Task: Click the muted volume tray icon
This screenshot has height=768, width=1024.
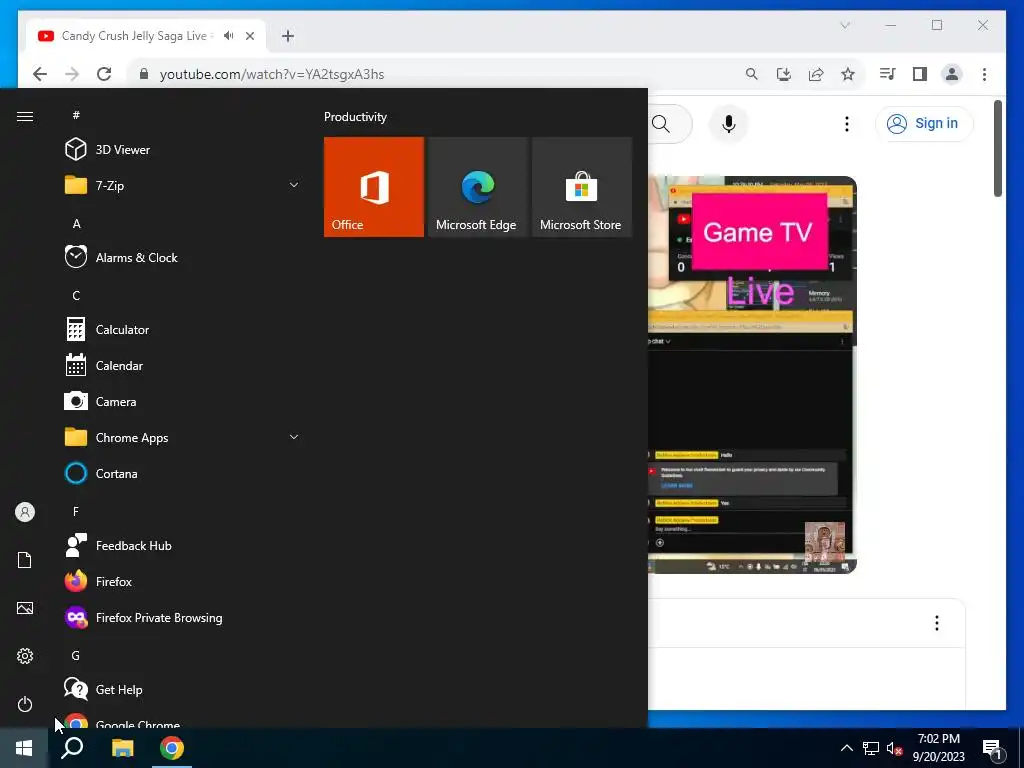Action: coord(894,748)
